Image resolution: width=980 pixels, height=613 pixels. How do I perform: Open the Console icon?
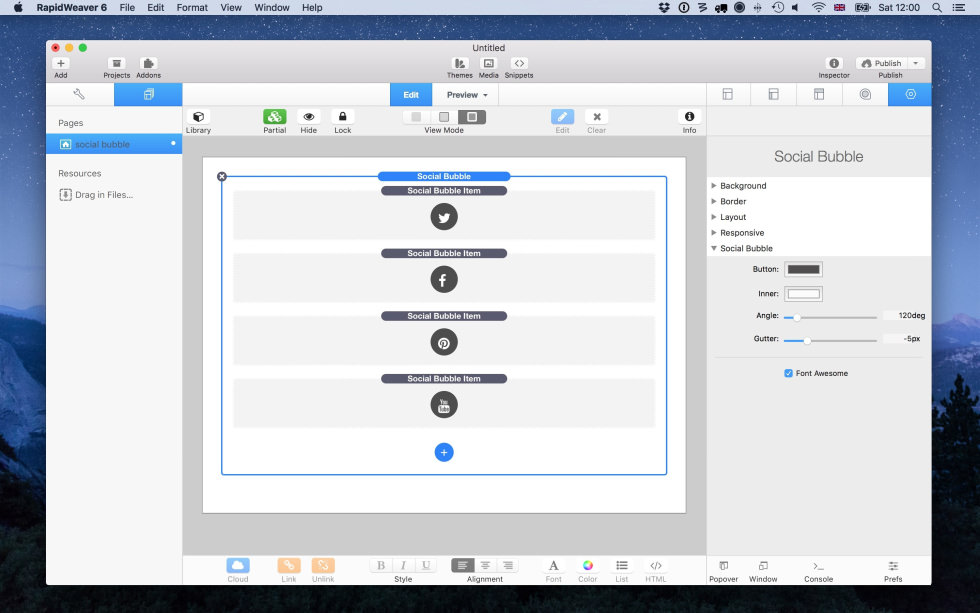click(818, 566)
